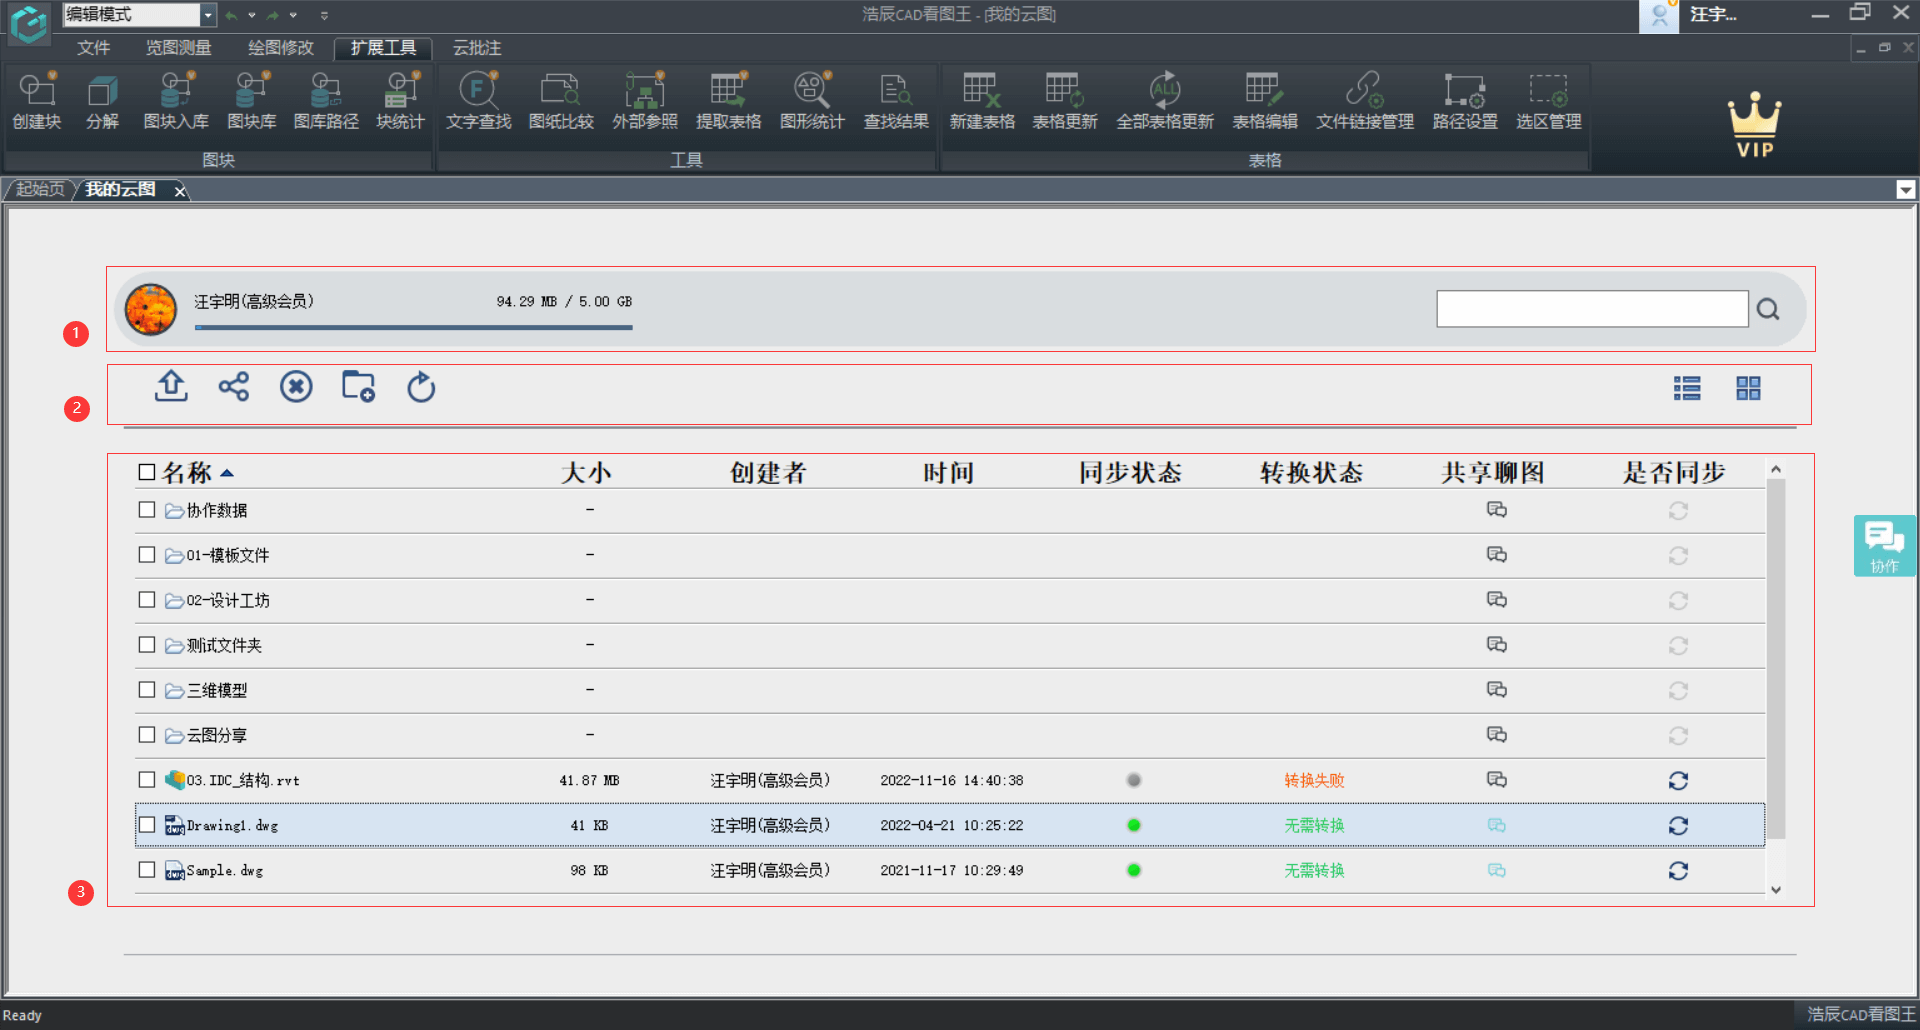Viewport: 1920px width, 1030px height.
Task: Click the delete circle-X icon
Action: pyautogui.click(x=296, y=386)
